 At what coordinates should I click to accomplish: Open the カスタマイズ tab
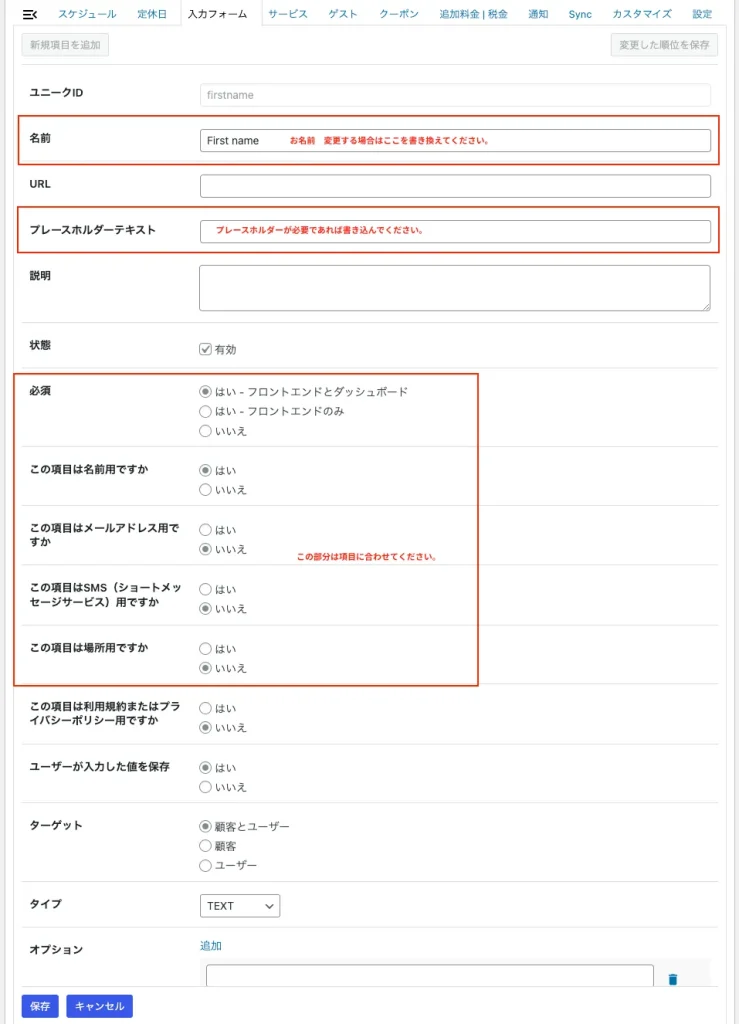click(x=642, y=14)
